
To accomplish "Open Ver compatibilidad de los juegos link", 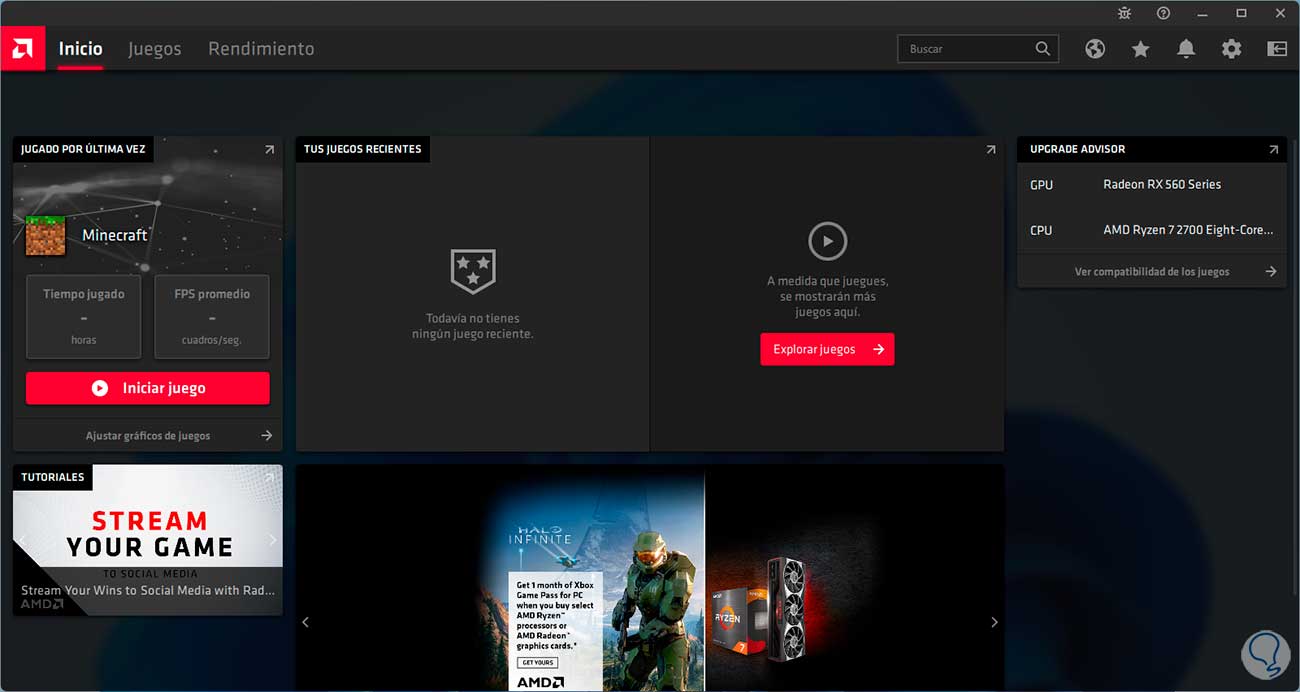I will [1152, 271].
